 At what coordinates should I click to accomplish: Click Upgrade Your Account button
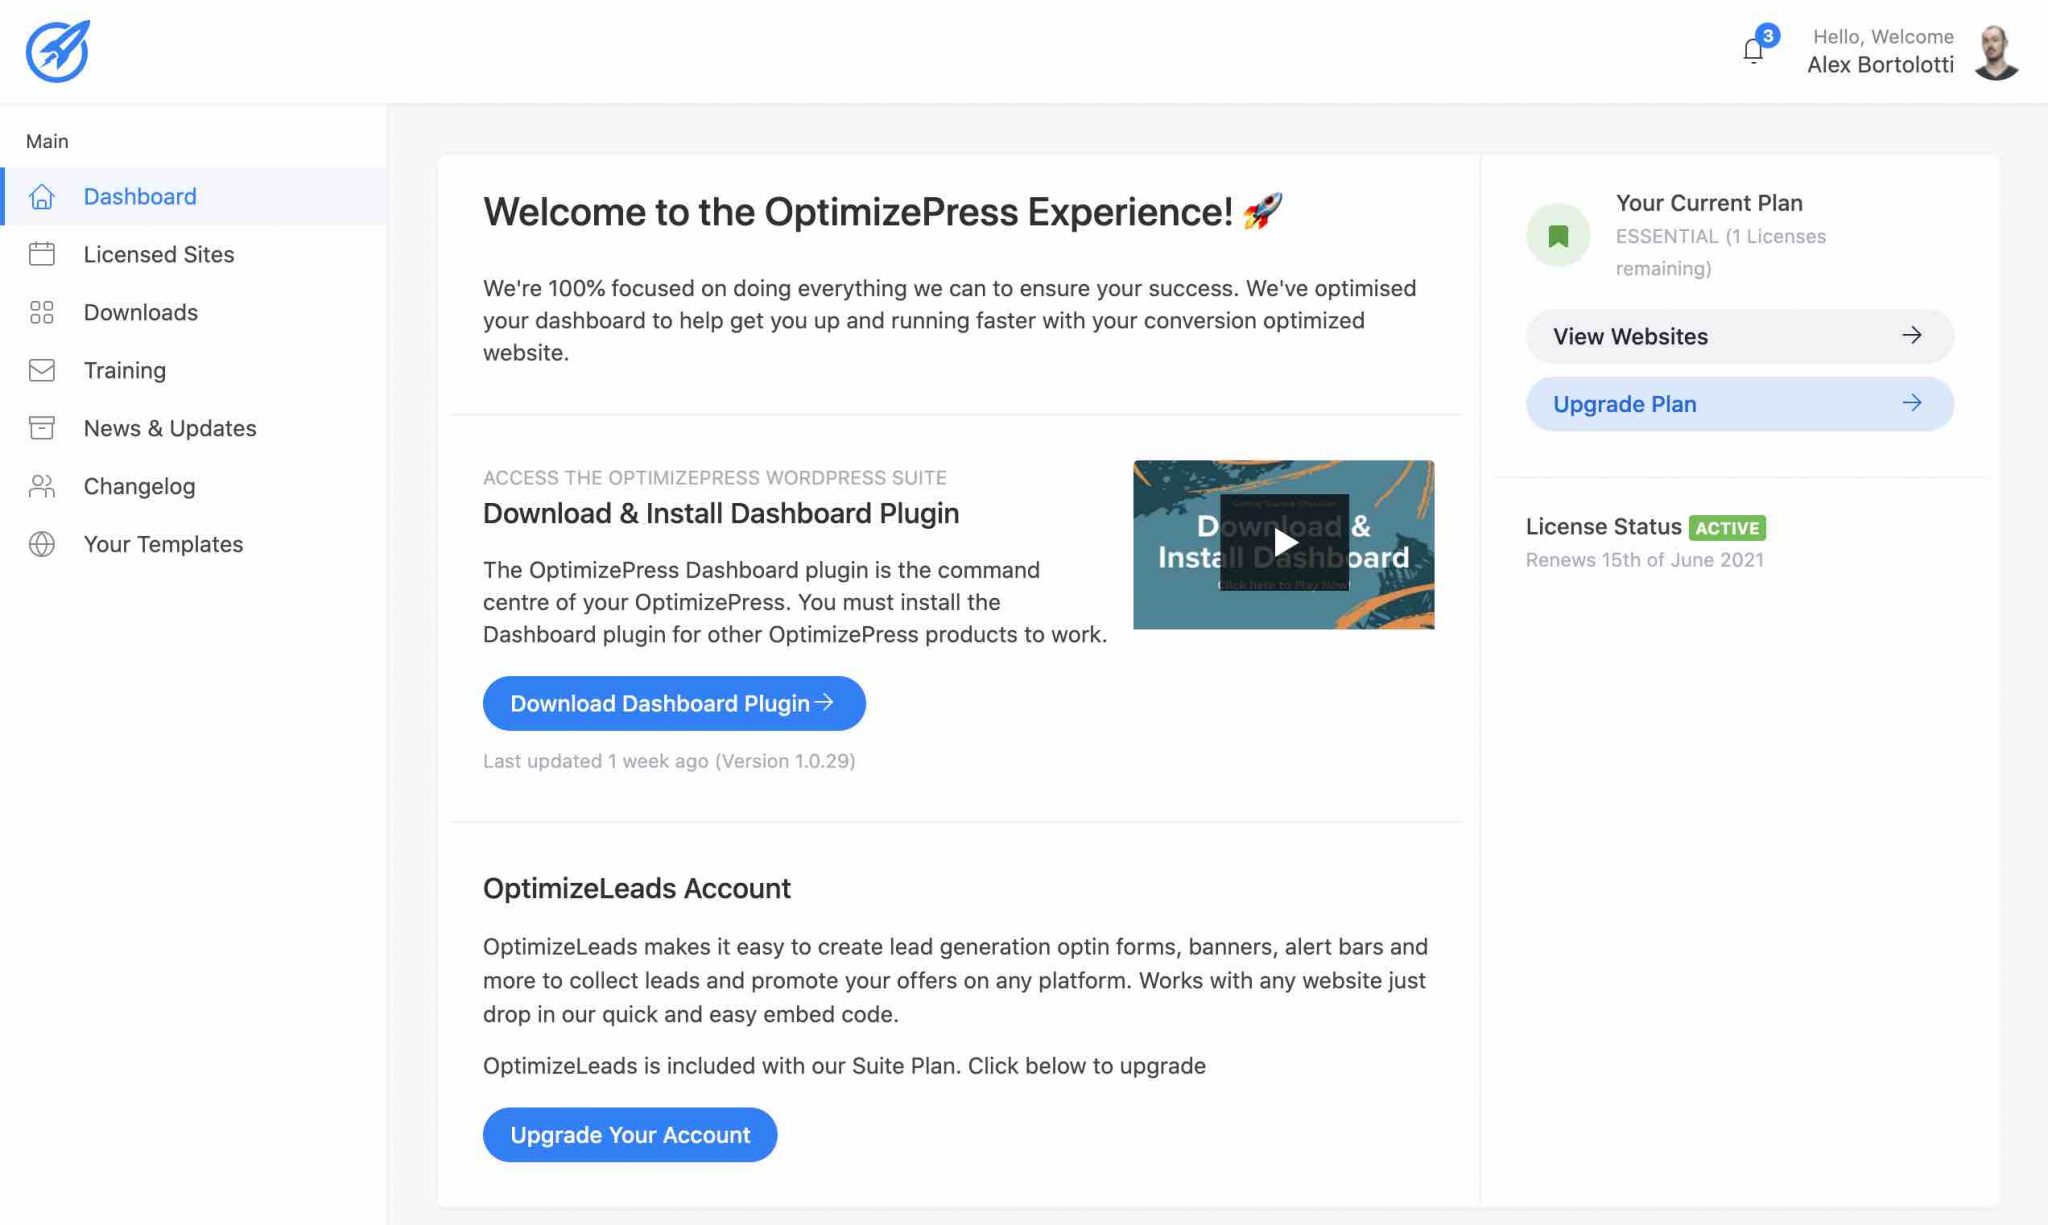[630, 1135]
